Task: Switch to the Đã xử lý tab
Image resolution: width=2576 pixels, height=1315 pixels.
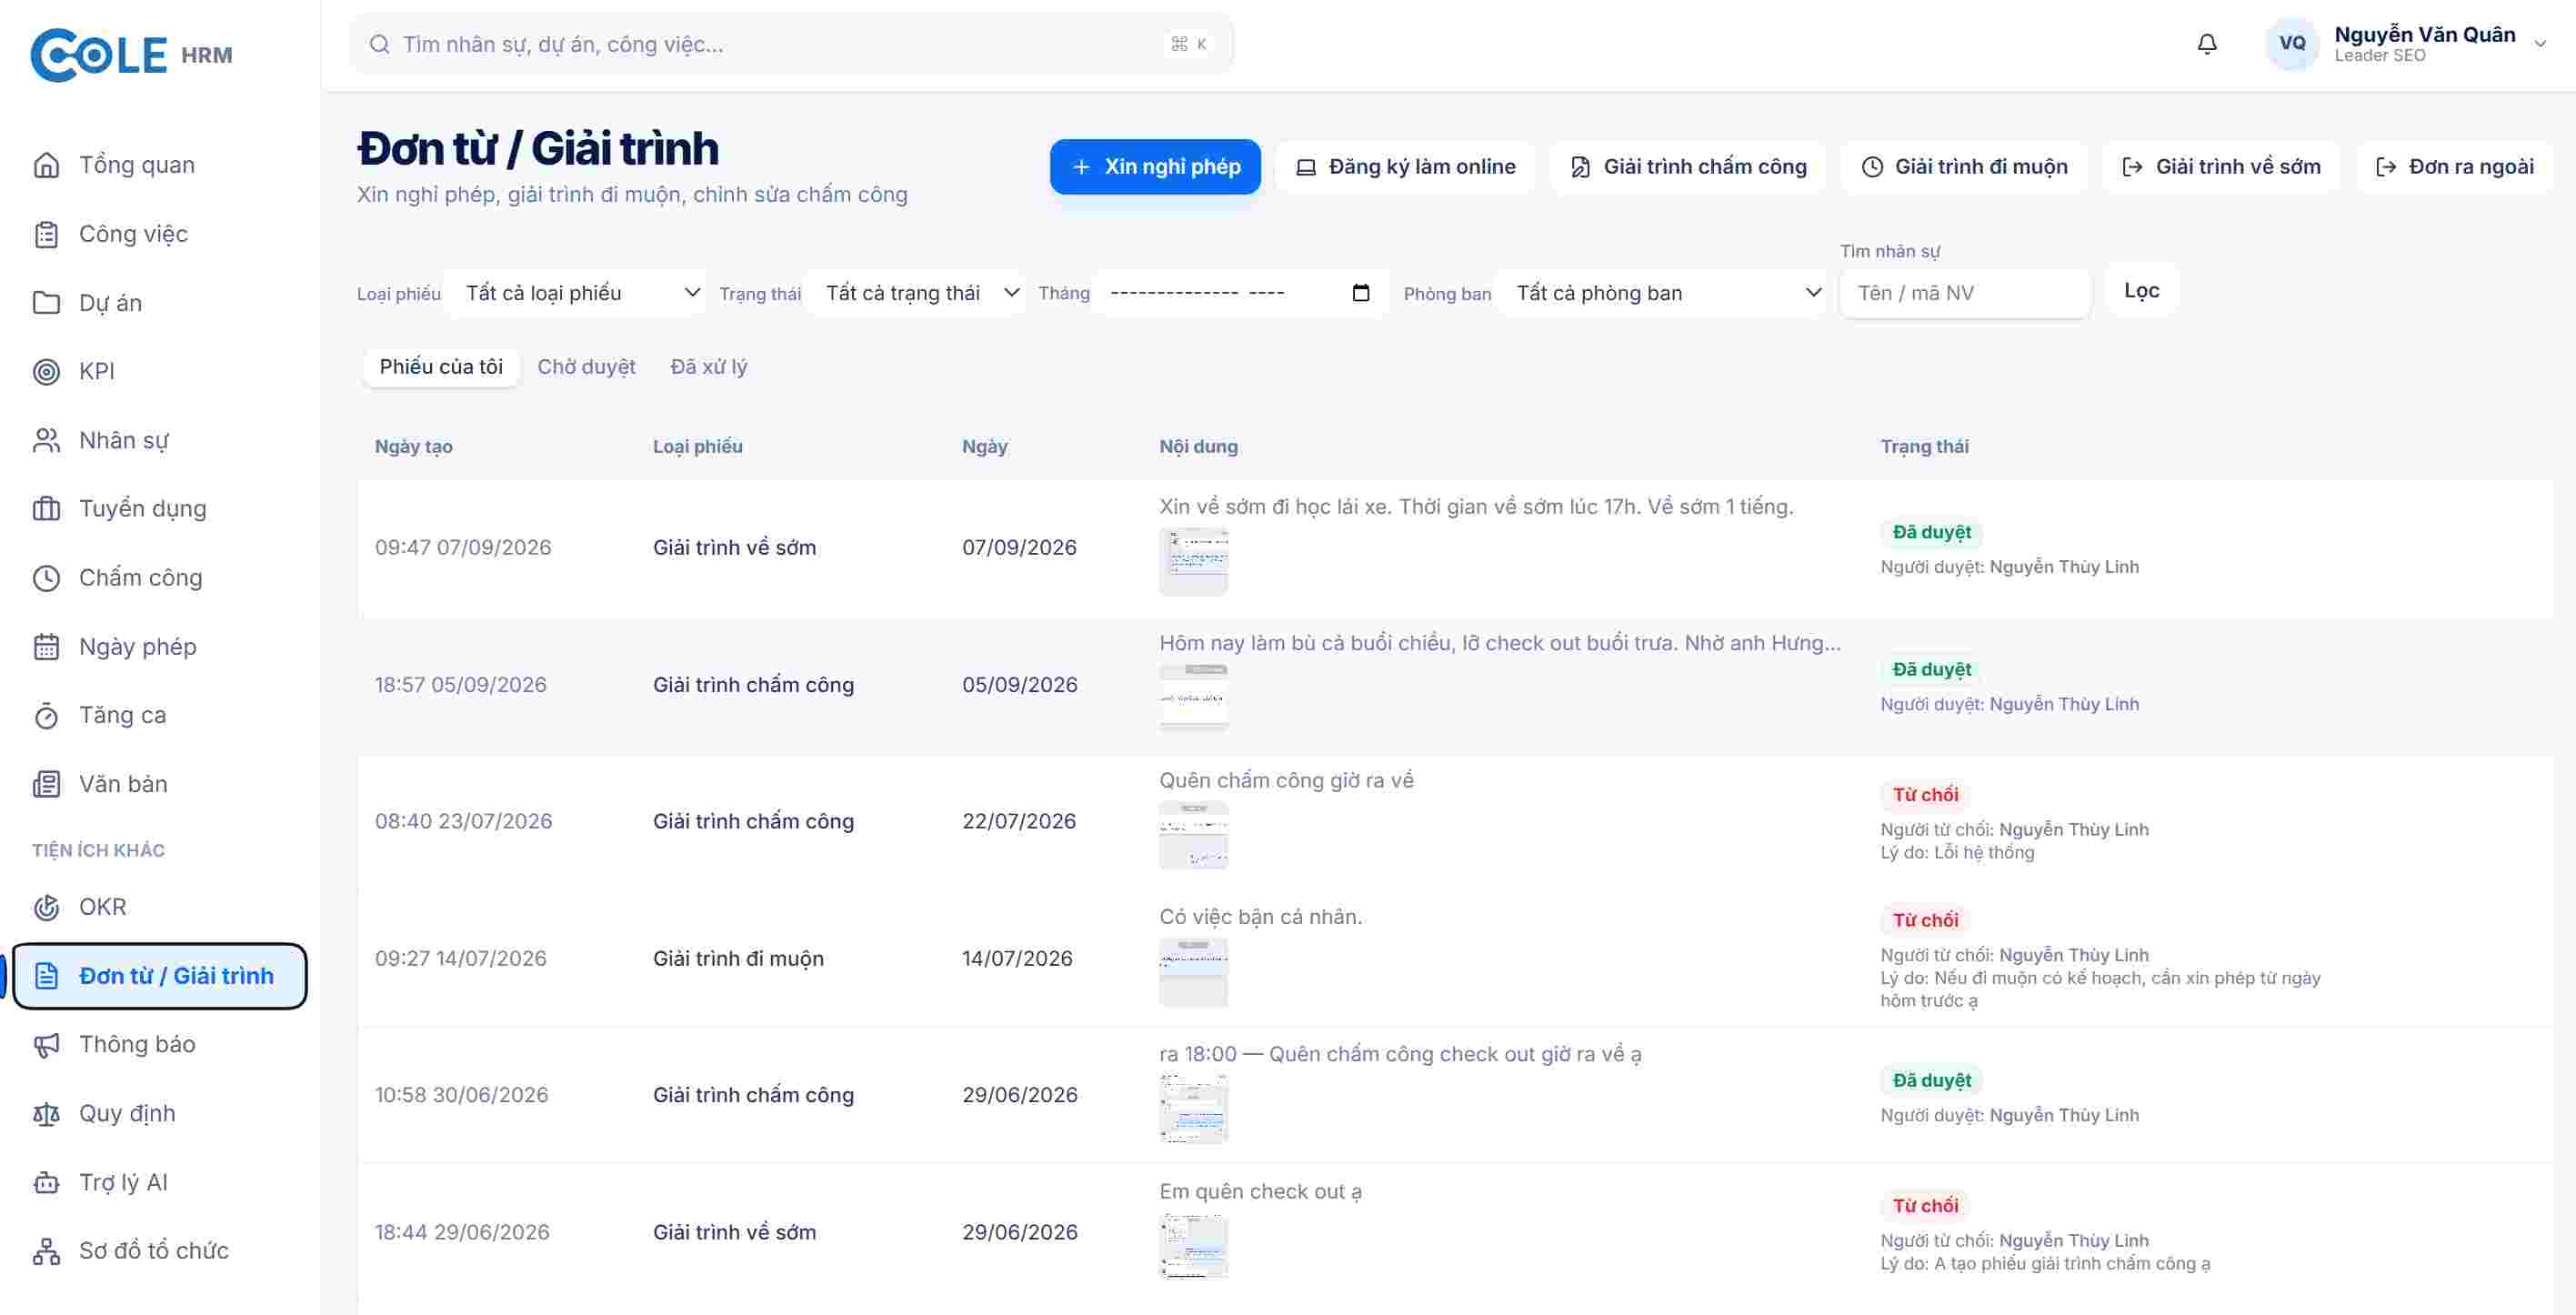Action: click(x=708, y=367)
